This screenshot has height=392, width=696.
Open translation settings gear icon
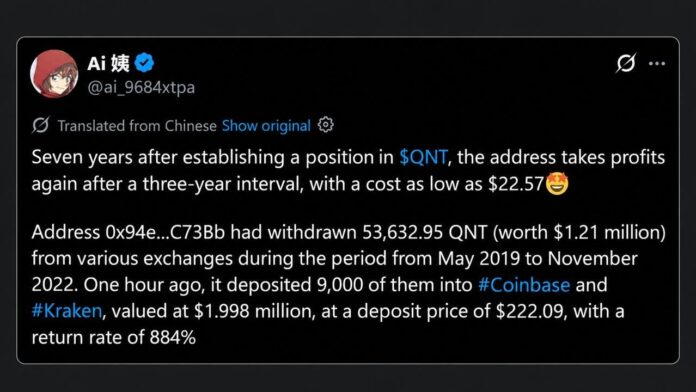(x=326, y=125)
